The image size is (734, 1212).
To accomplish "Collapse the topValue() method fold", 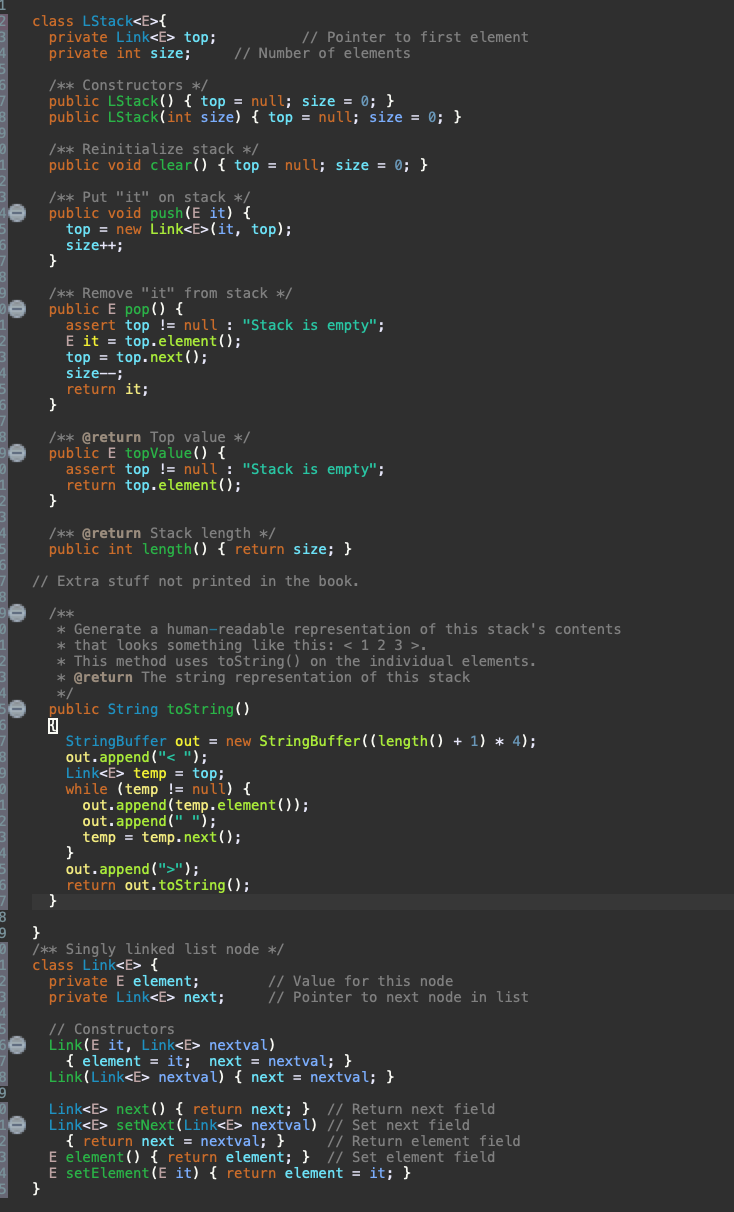I will (16, 453).
